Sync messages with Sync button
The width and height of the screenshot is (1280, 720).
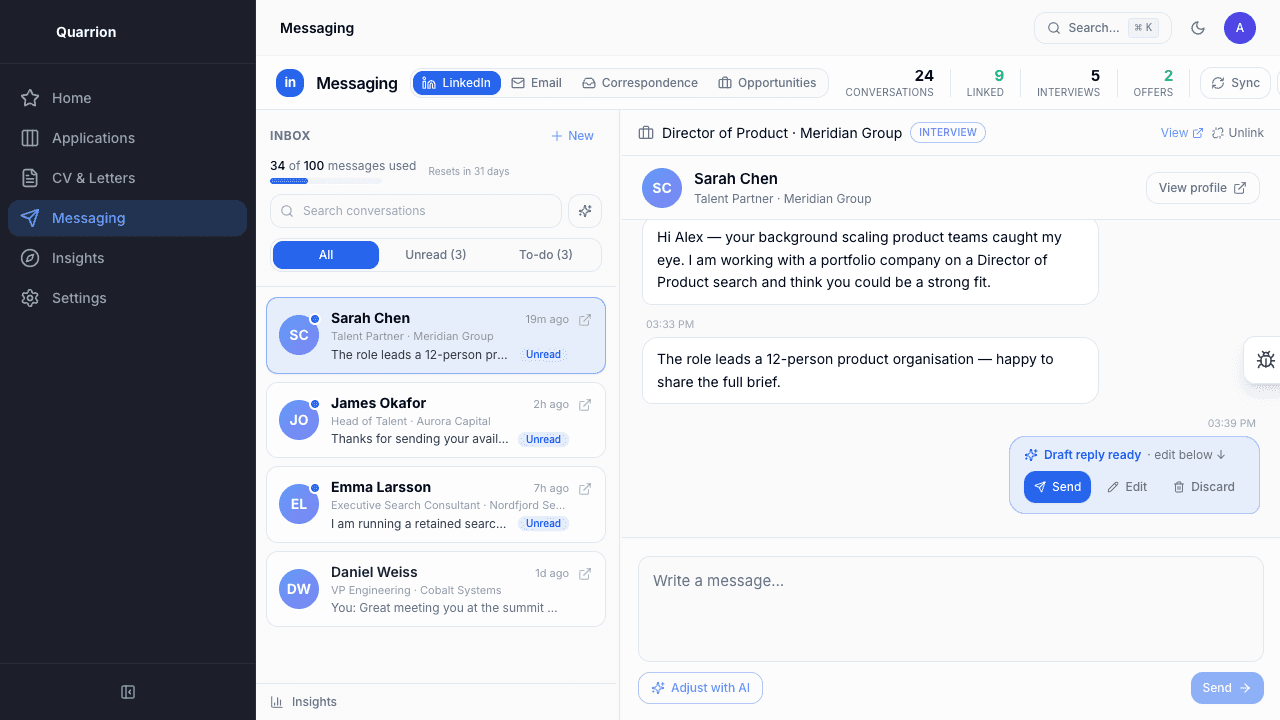point(1235,83)
